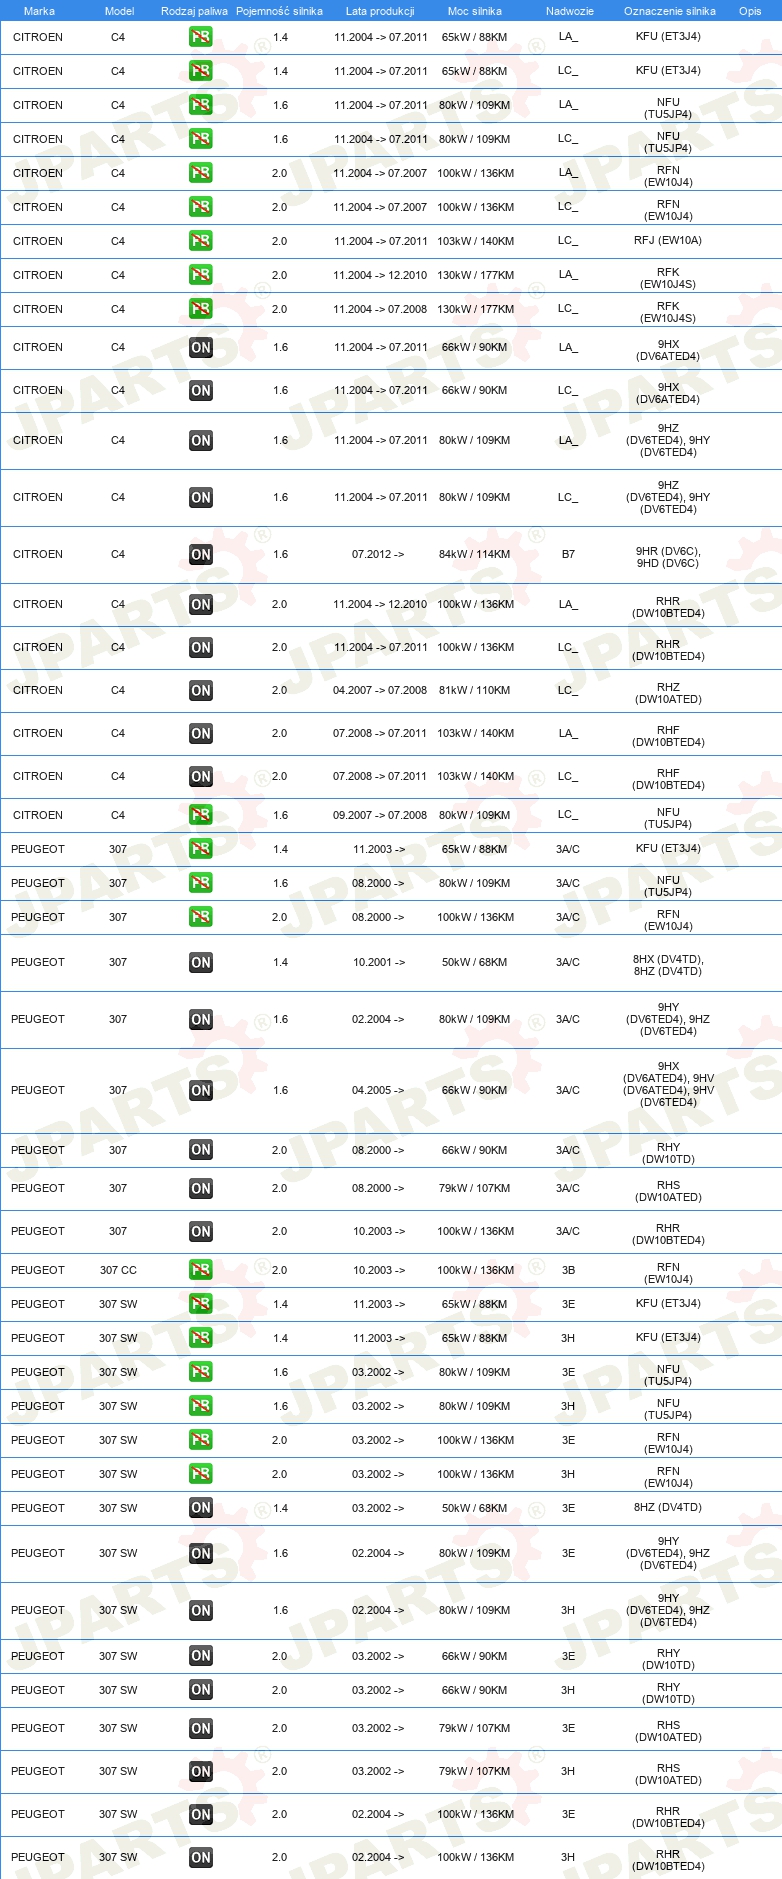Select the 9HR (DV6C), 9HD (DV6C) cell
Screen dimensions: 782x1879
[x=668, y=558]
